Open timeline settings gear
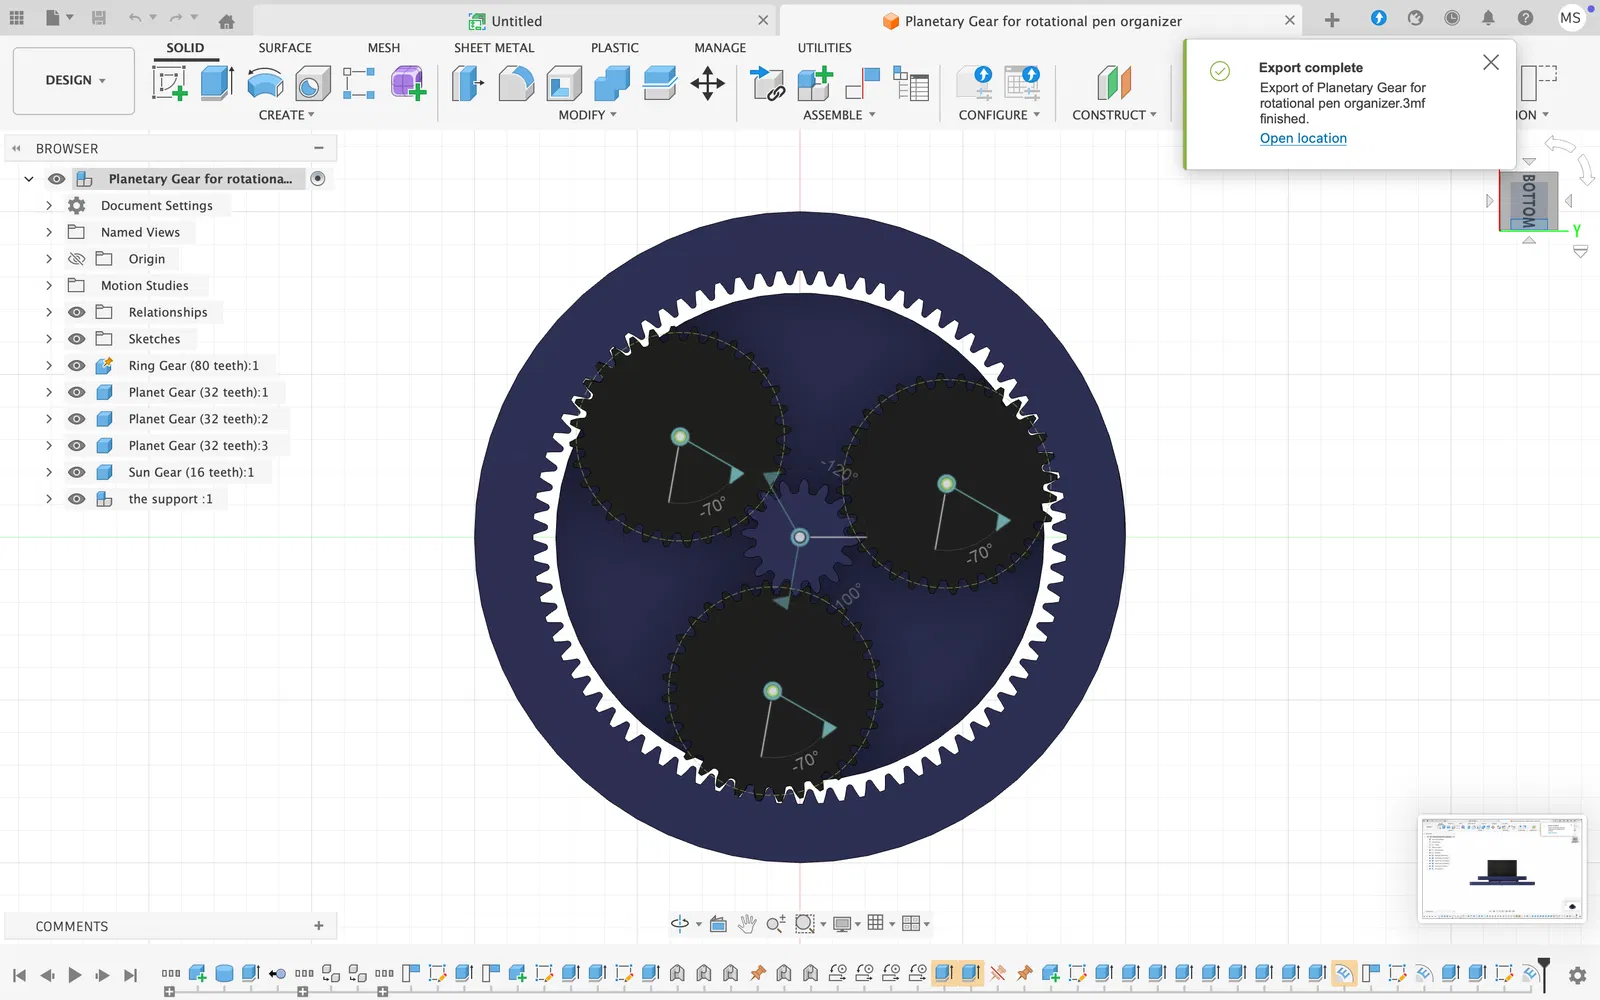 tap(1577, 975)
